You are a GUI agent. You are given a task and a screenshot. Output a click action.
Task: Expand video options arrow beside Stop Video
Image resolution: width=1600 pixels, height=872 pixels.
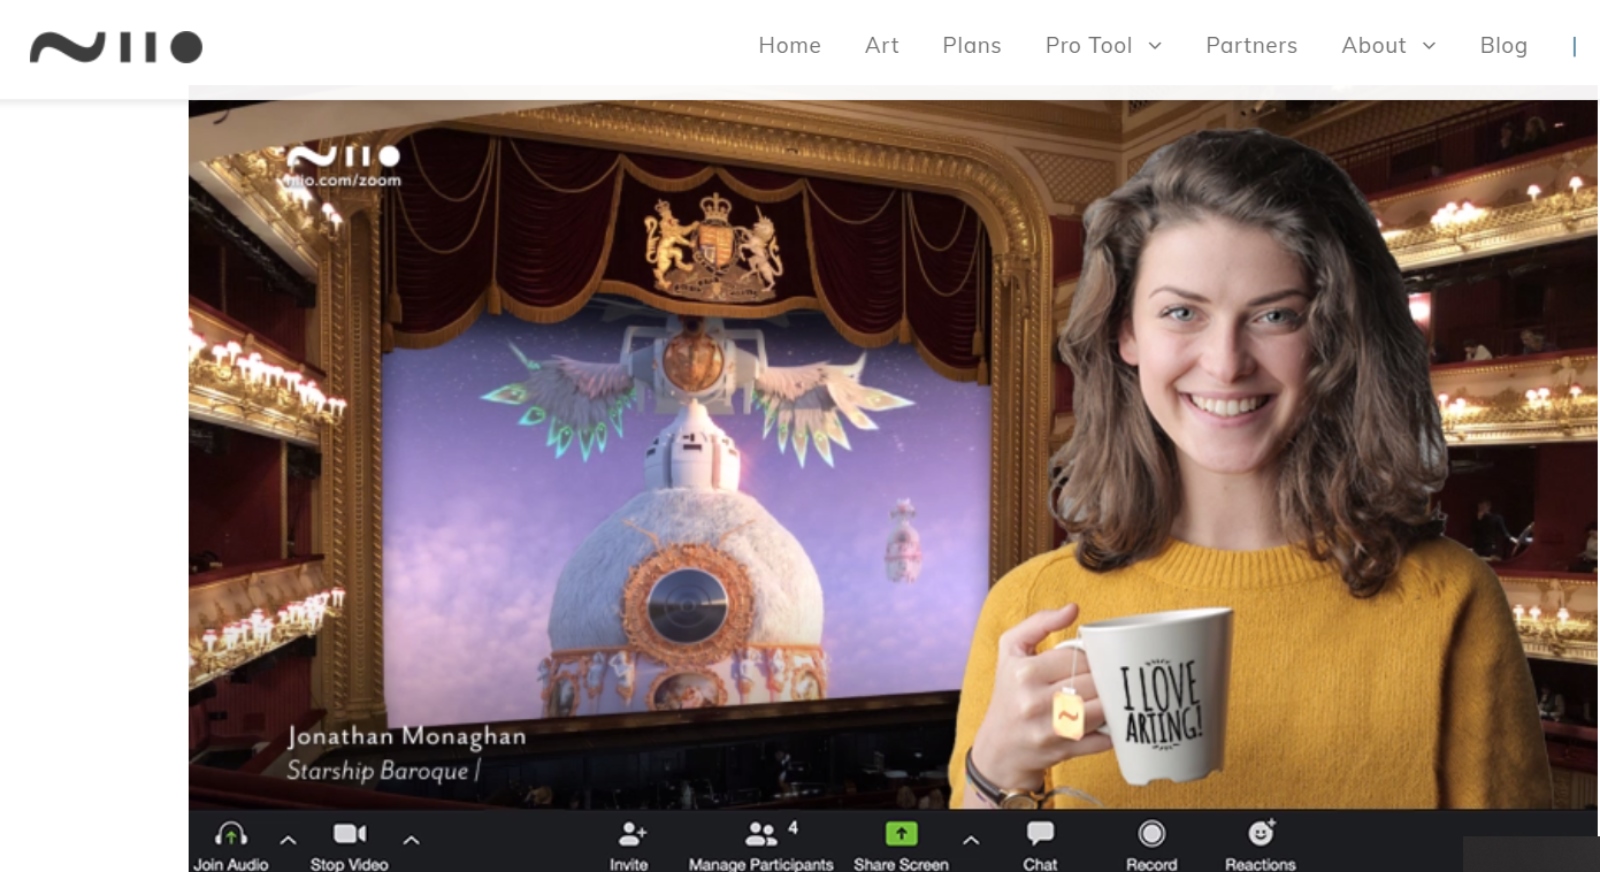click(411, 840)
